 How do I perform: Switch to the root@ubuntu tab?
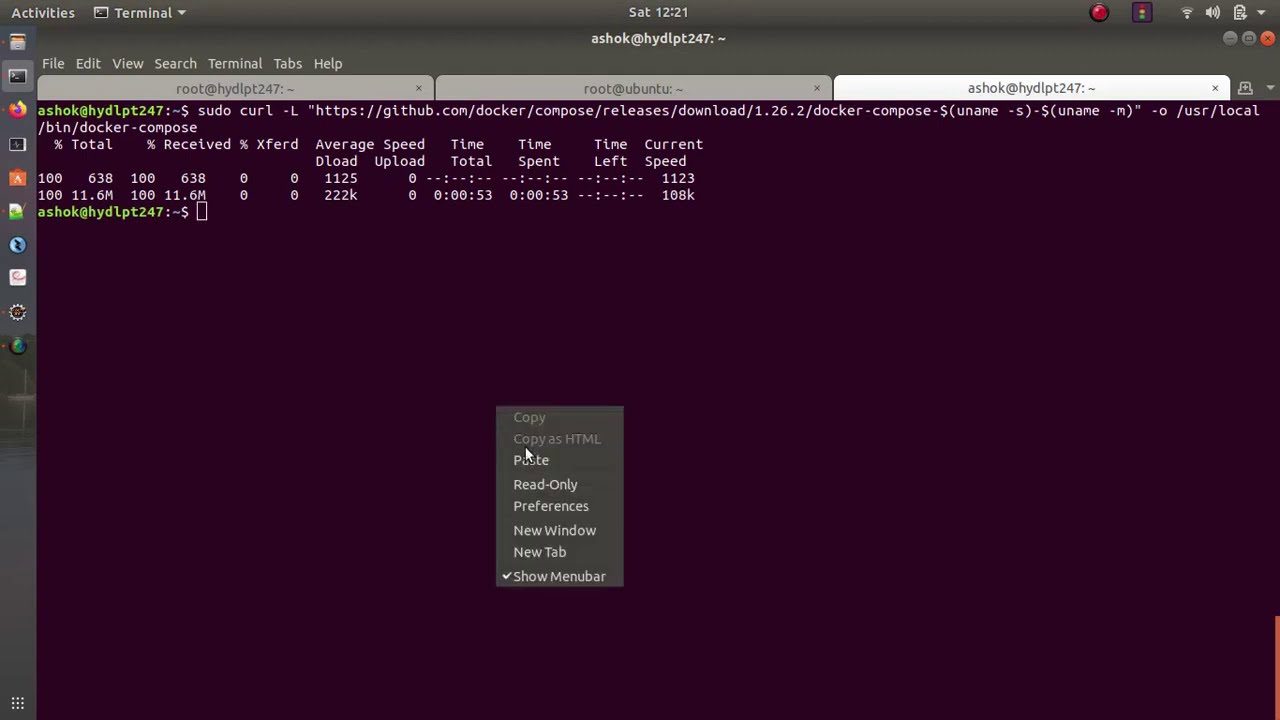633,88
